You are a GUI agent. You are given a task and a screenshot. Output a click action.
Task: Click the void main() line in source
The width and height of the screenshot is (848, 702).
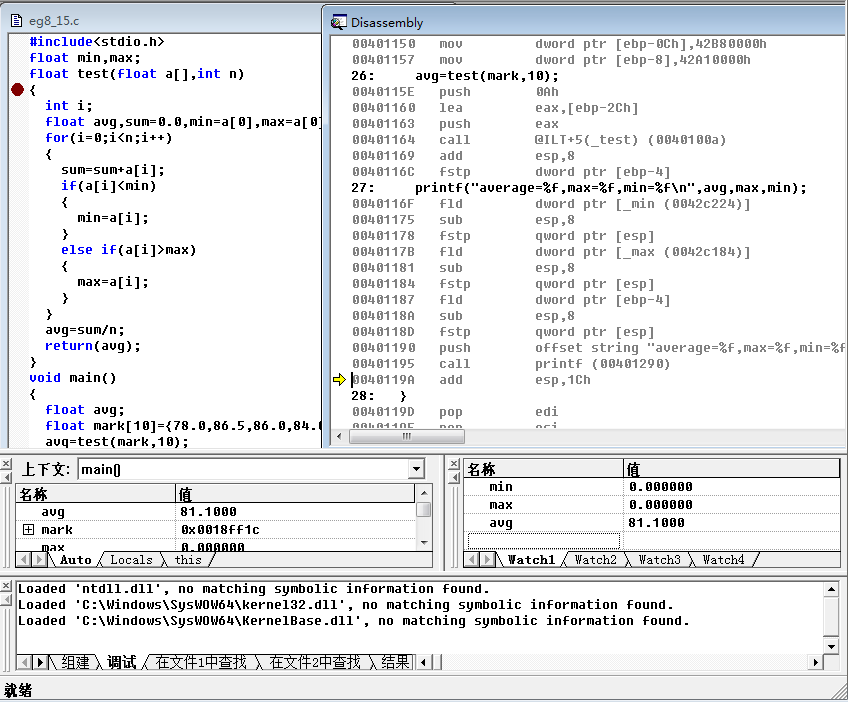[x=72, y=378]
